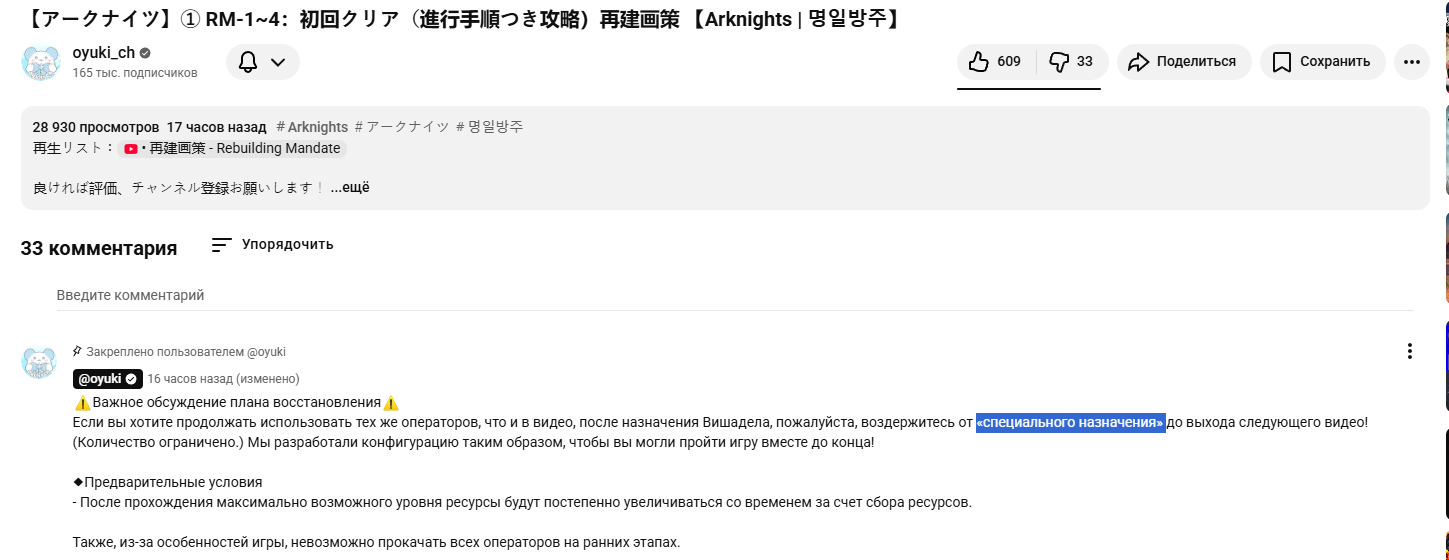Screen dimensions: 1449x560
Task: Like the video with 609 likes
Action: 996,62
